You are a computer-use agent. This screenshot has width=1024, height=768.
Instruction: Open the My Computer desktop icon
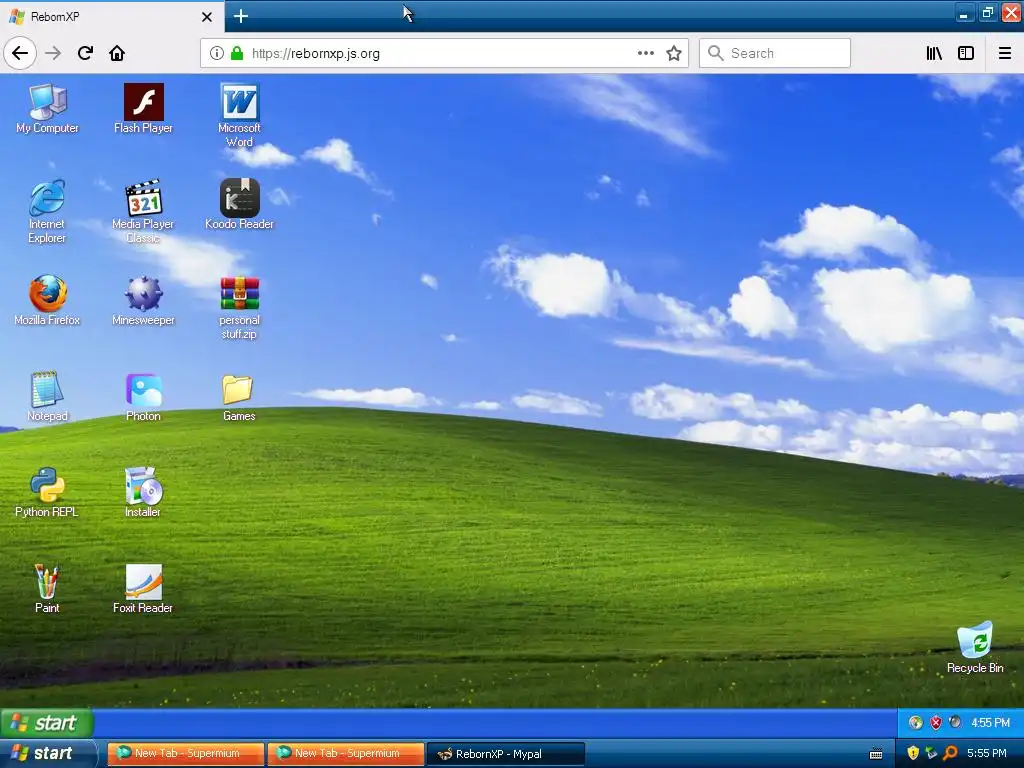point(48,108)
